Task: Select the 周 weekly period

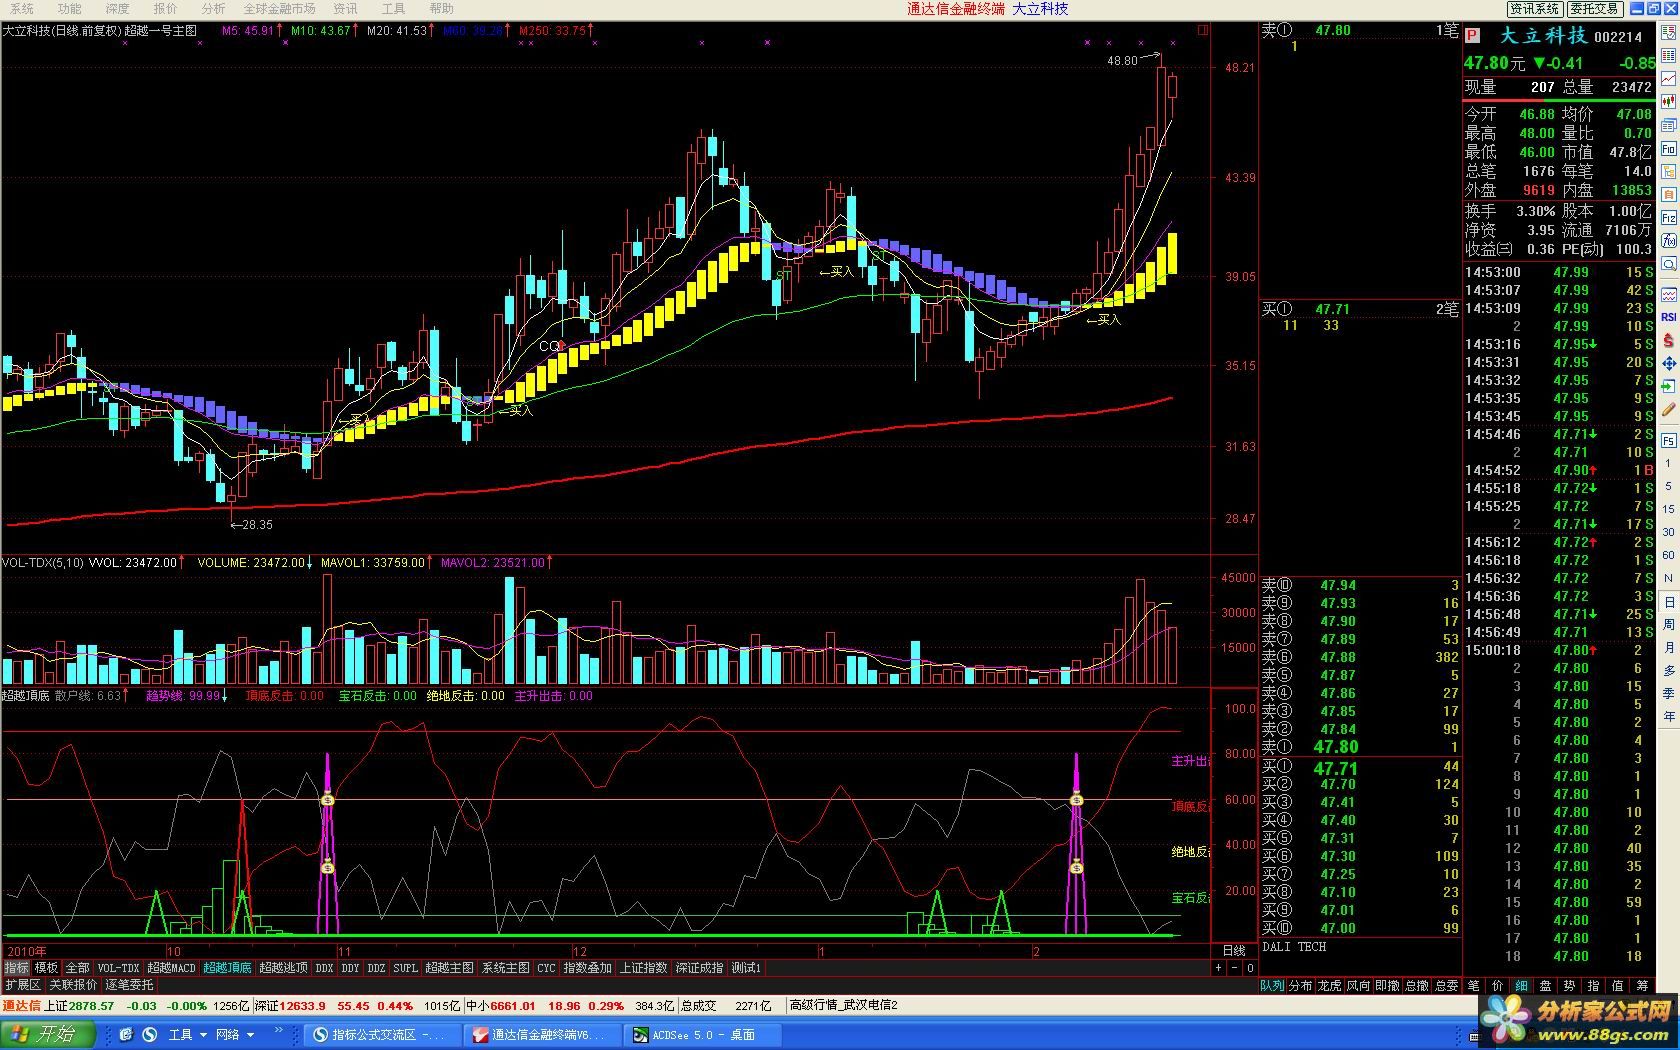Action: point(1669,624)
